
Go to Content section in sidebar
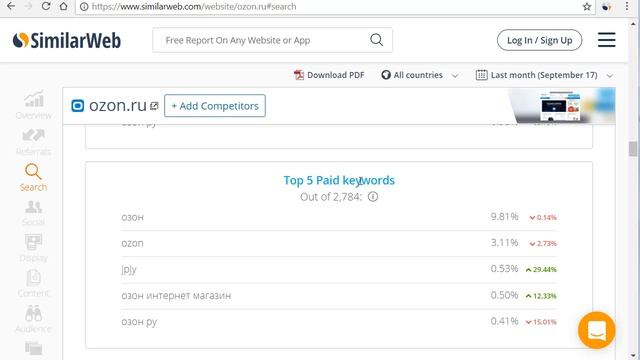pyautogui.click(x=33, y=284)
